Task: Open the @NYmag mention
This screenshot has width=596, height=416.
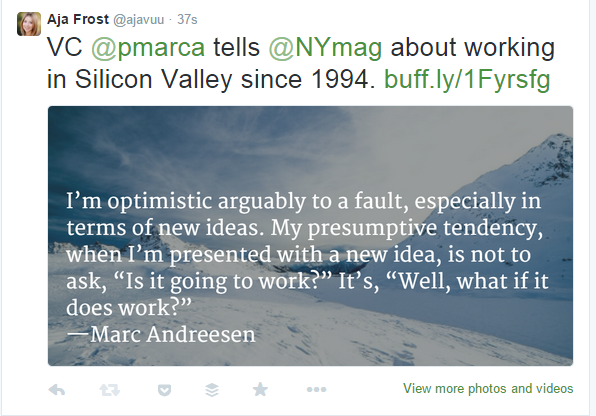Action: [x=325, y=48]
